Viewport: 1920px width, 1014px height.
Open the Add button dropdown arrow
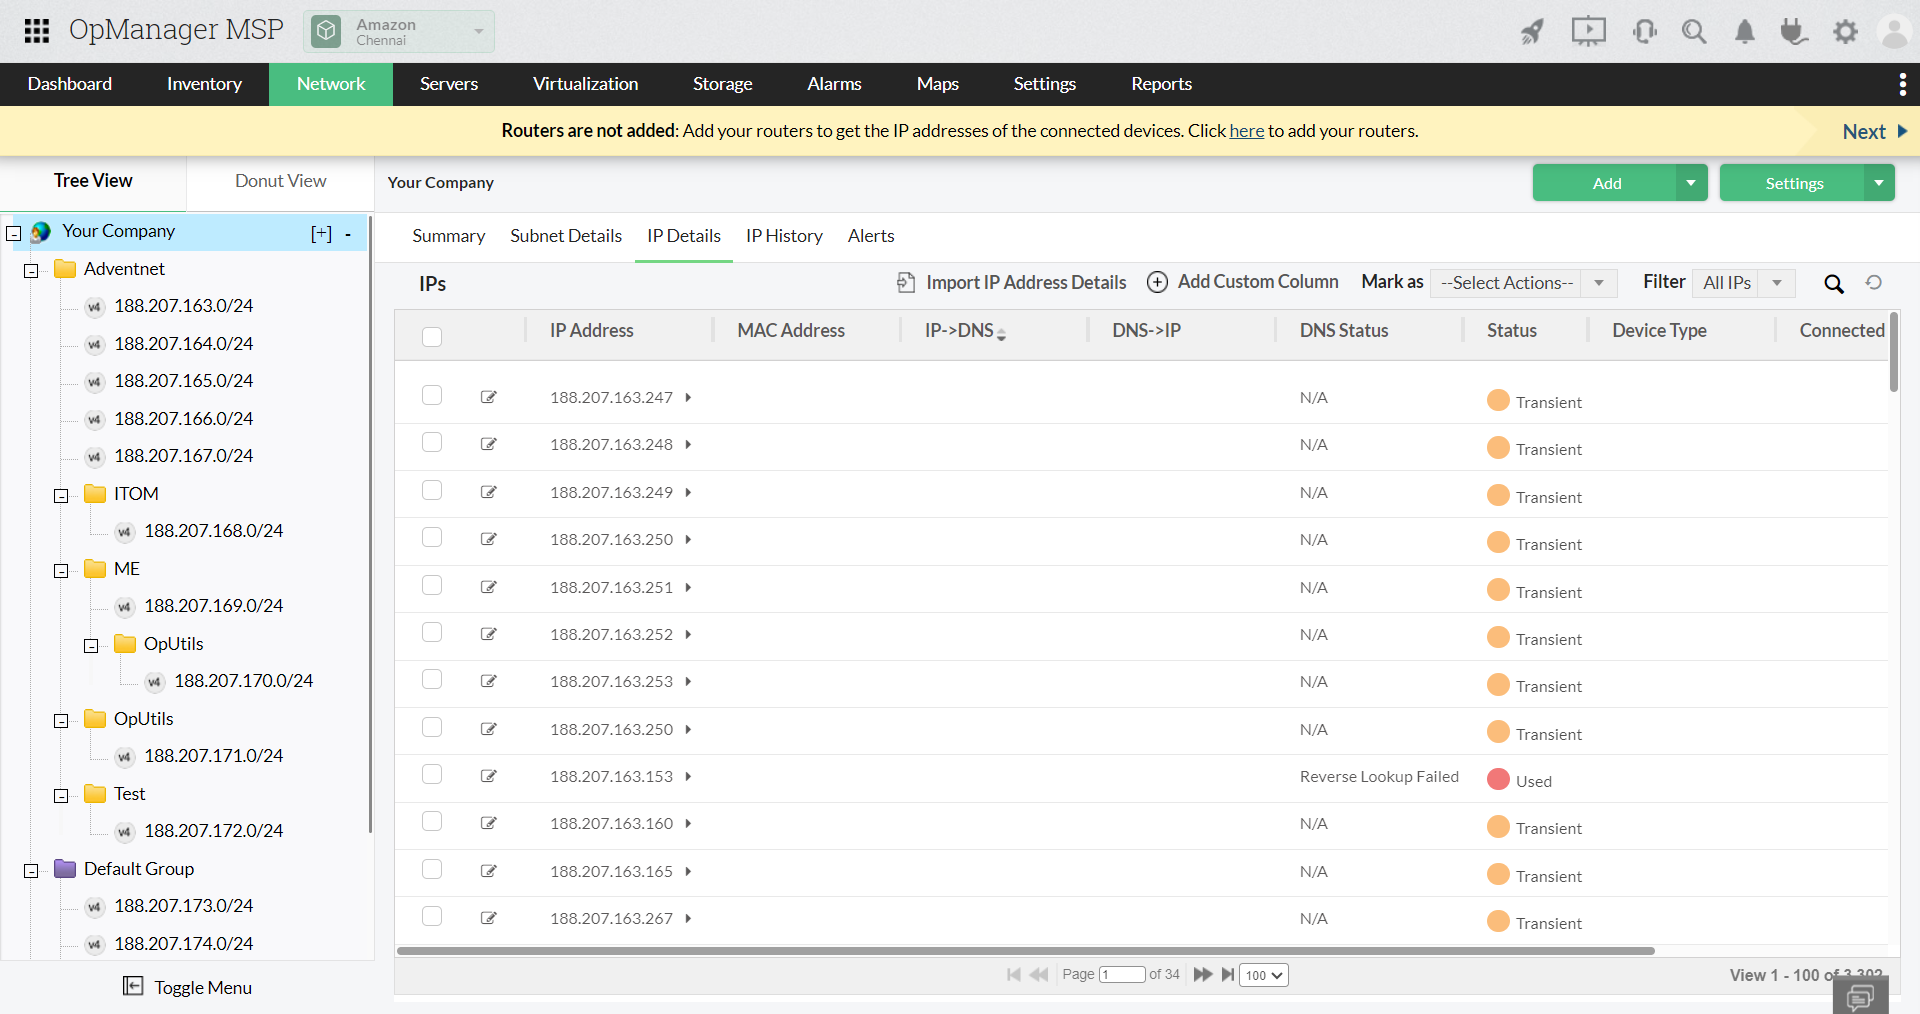click(x=1691, y=183)
